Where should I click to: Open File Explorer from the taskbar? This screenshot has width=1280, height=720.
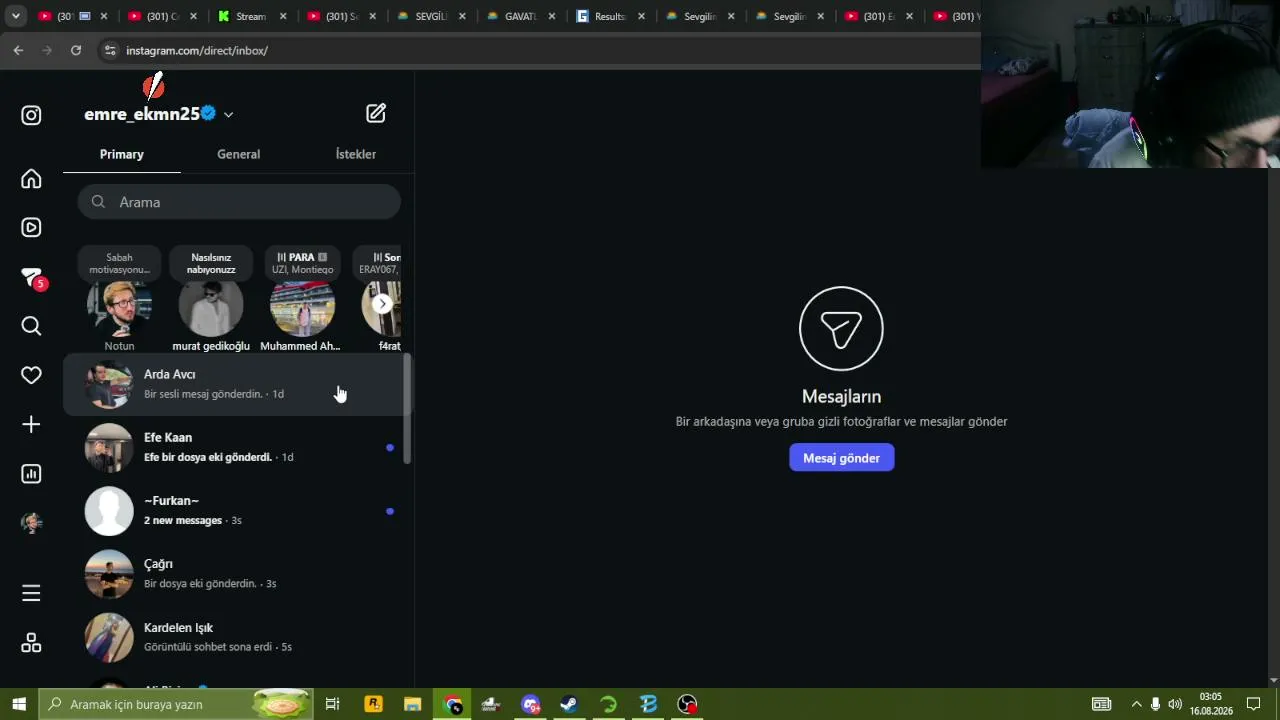(412, 704)
